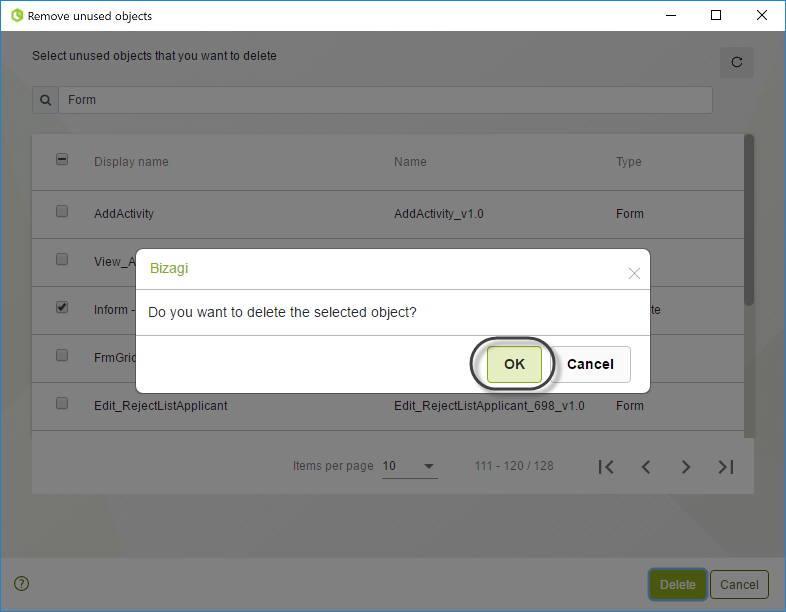The width and height of the screenshot is (786, 612).
Task: Close the Bizagi dialog with the X
Action: tap(634, 273)
